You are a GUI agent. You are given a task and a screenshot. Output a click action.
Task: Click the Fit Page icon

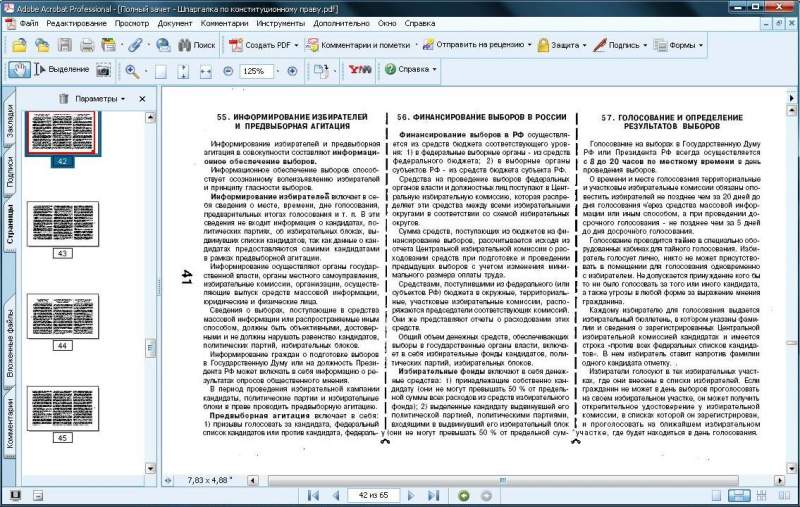click(183, 71)
